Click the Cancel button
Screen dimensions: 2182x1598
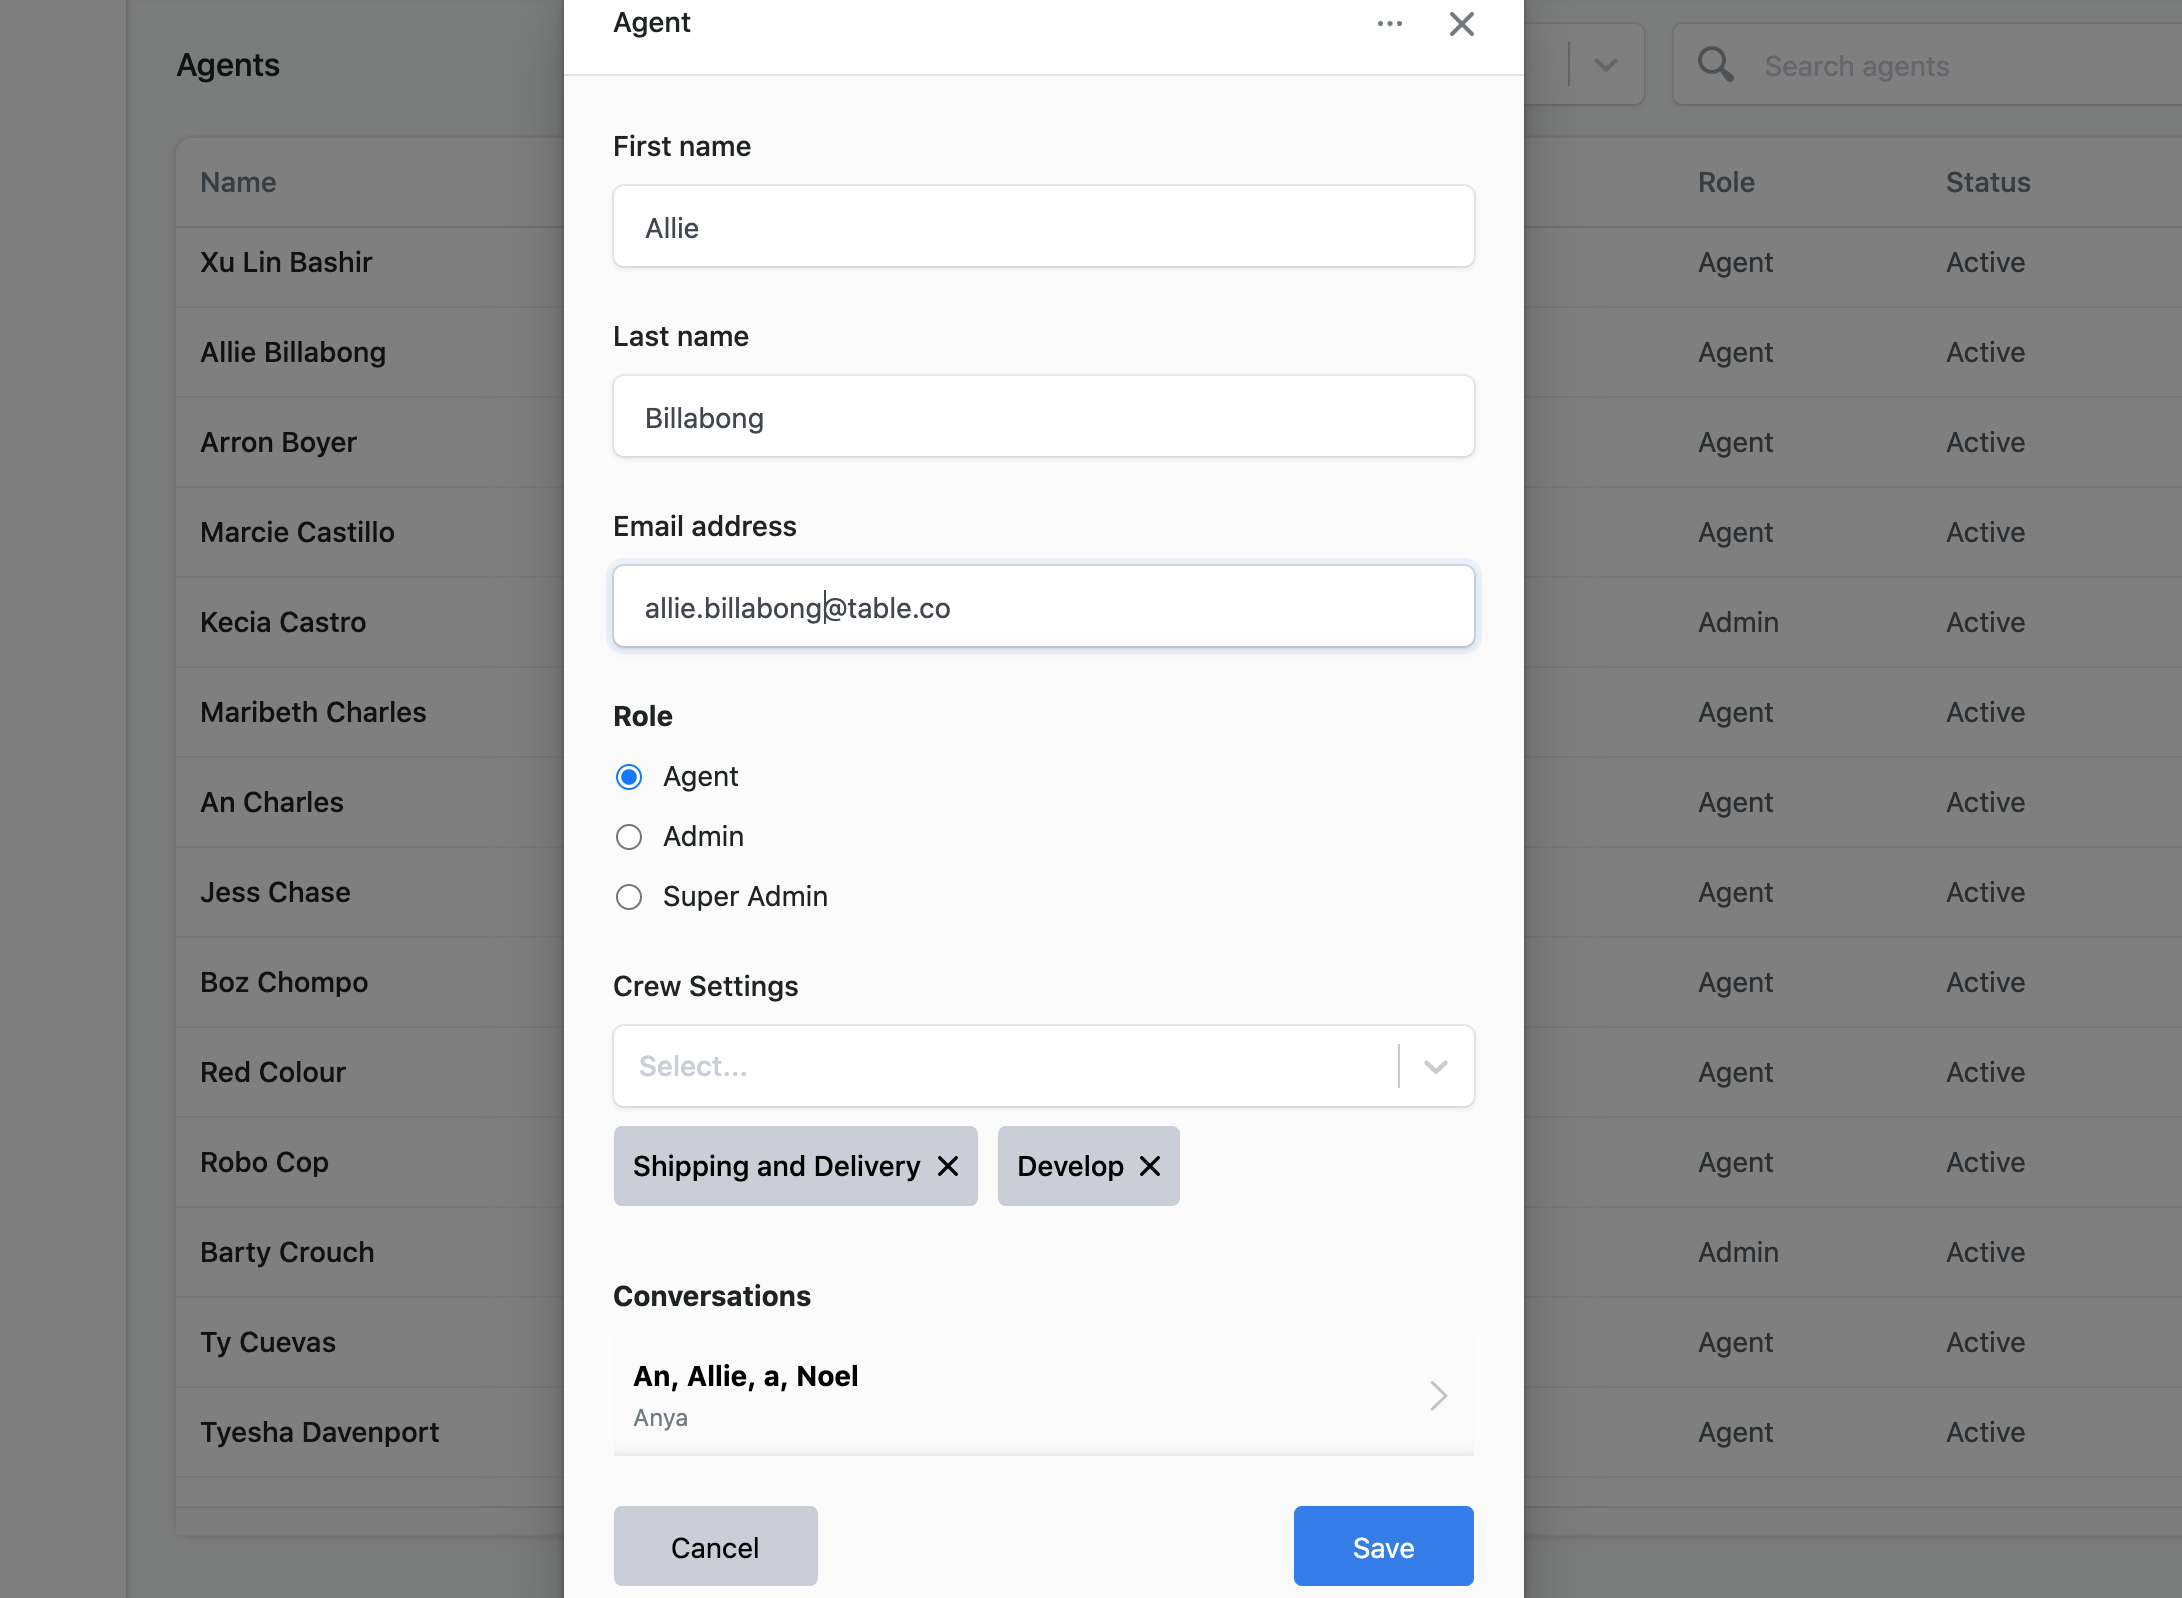coord(715,1546)
